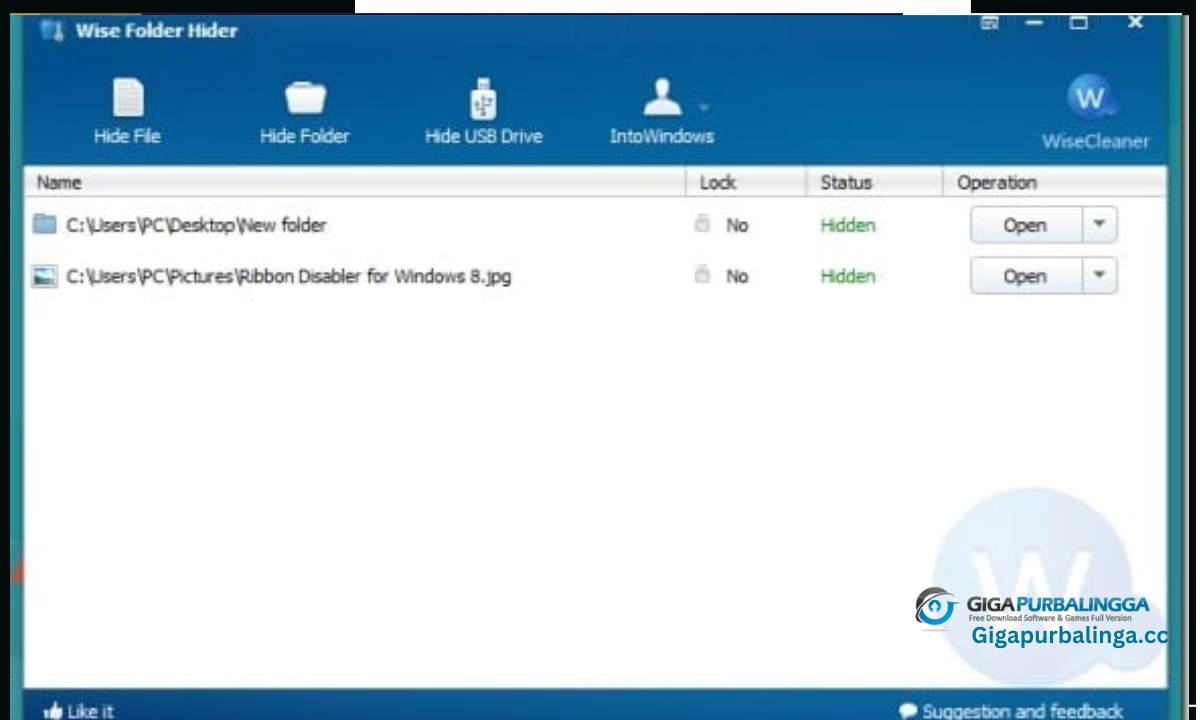Viewport: 1200px width, 720px height.
Task: Click lock icon in Ribbon Disabler row
Action: point(702,275)
